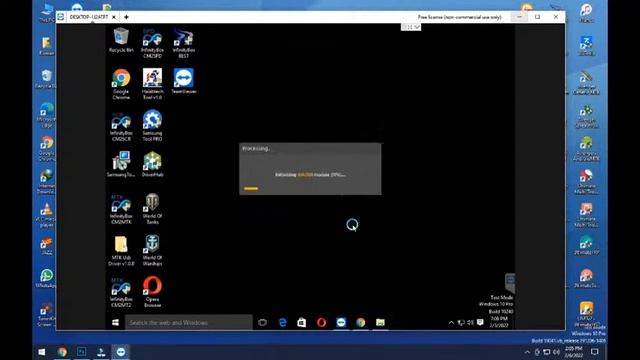
Task: Click the remote taskbar Task View icon
Action: point(262,322)
